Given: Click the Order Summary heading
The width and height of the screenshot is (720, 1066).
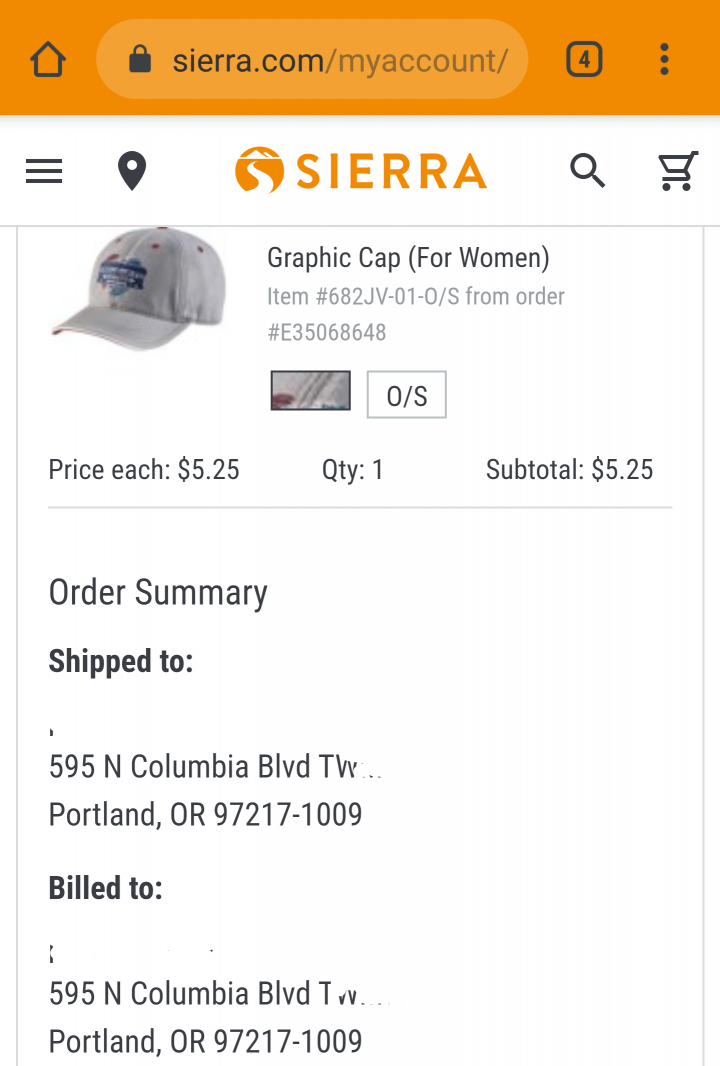Looking at the screenshot, I should [158, 592].
